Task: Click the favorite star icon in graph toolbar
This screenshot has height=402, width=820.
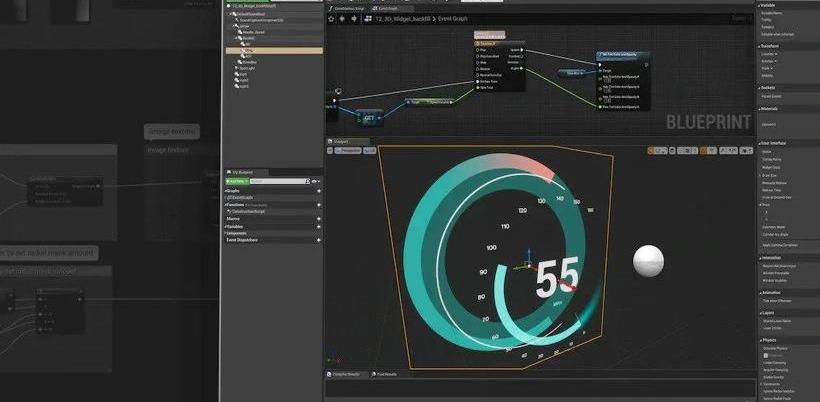Action: tap(330, 19)
